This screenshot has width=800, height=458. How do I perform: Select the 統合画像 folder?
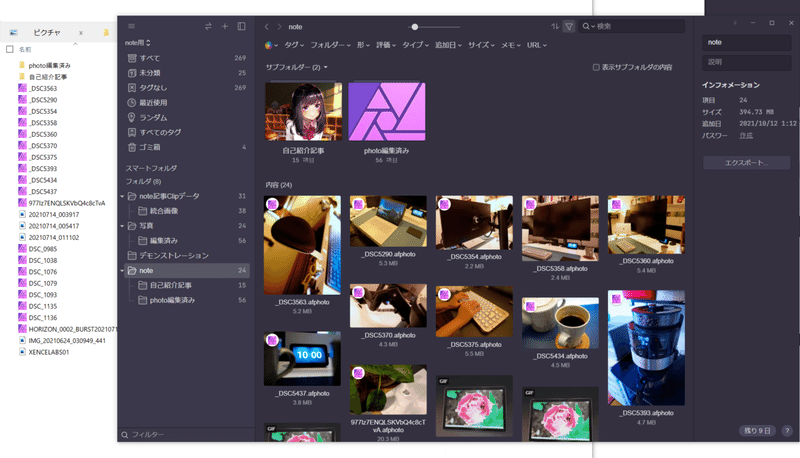coord(186,211)
